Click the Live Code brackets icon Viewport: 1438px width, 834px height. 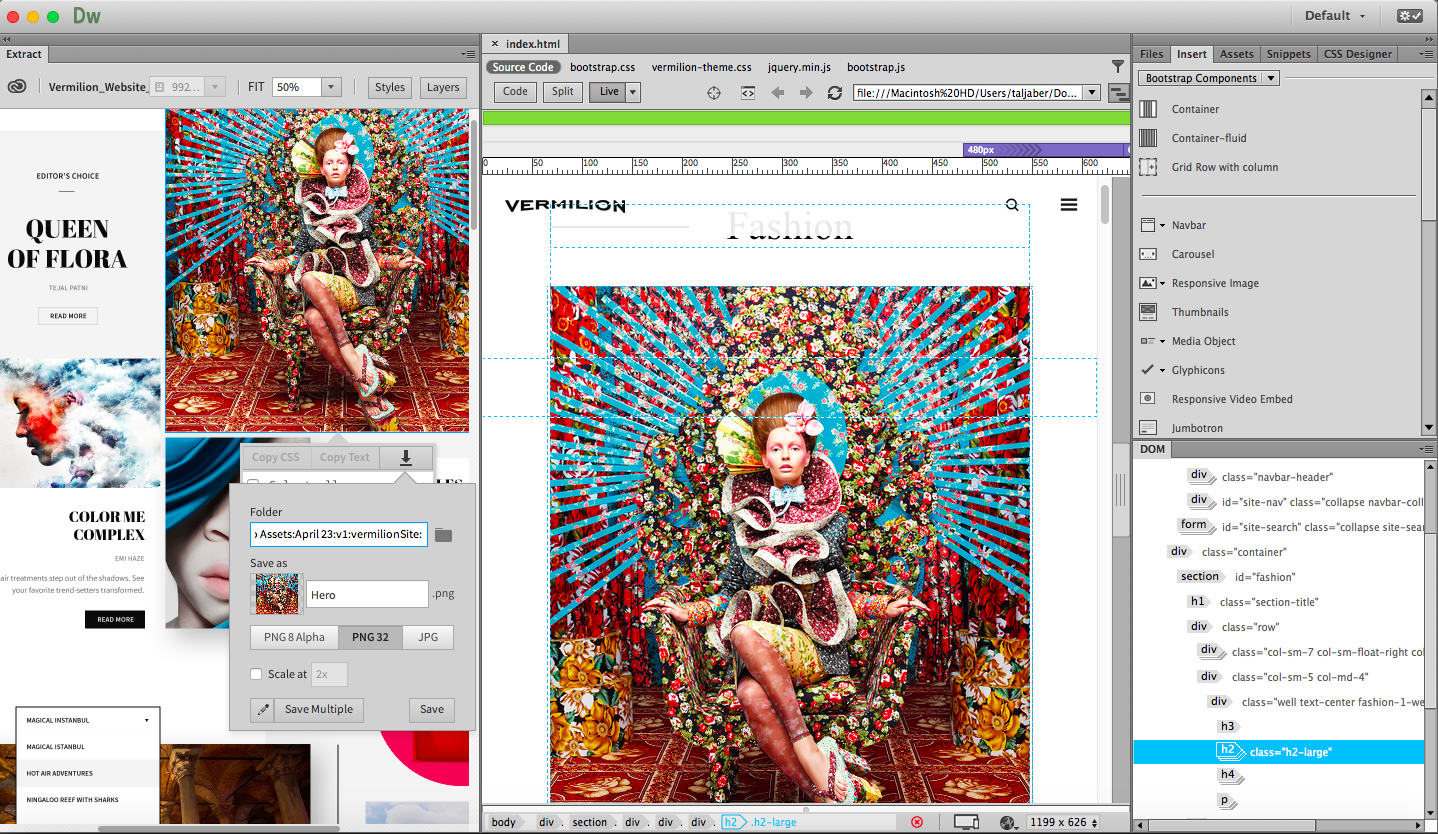click(x=747, y=92)
